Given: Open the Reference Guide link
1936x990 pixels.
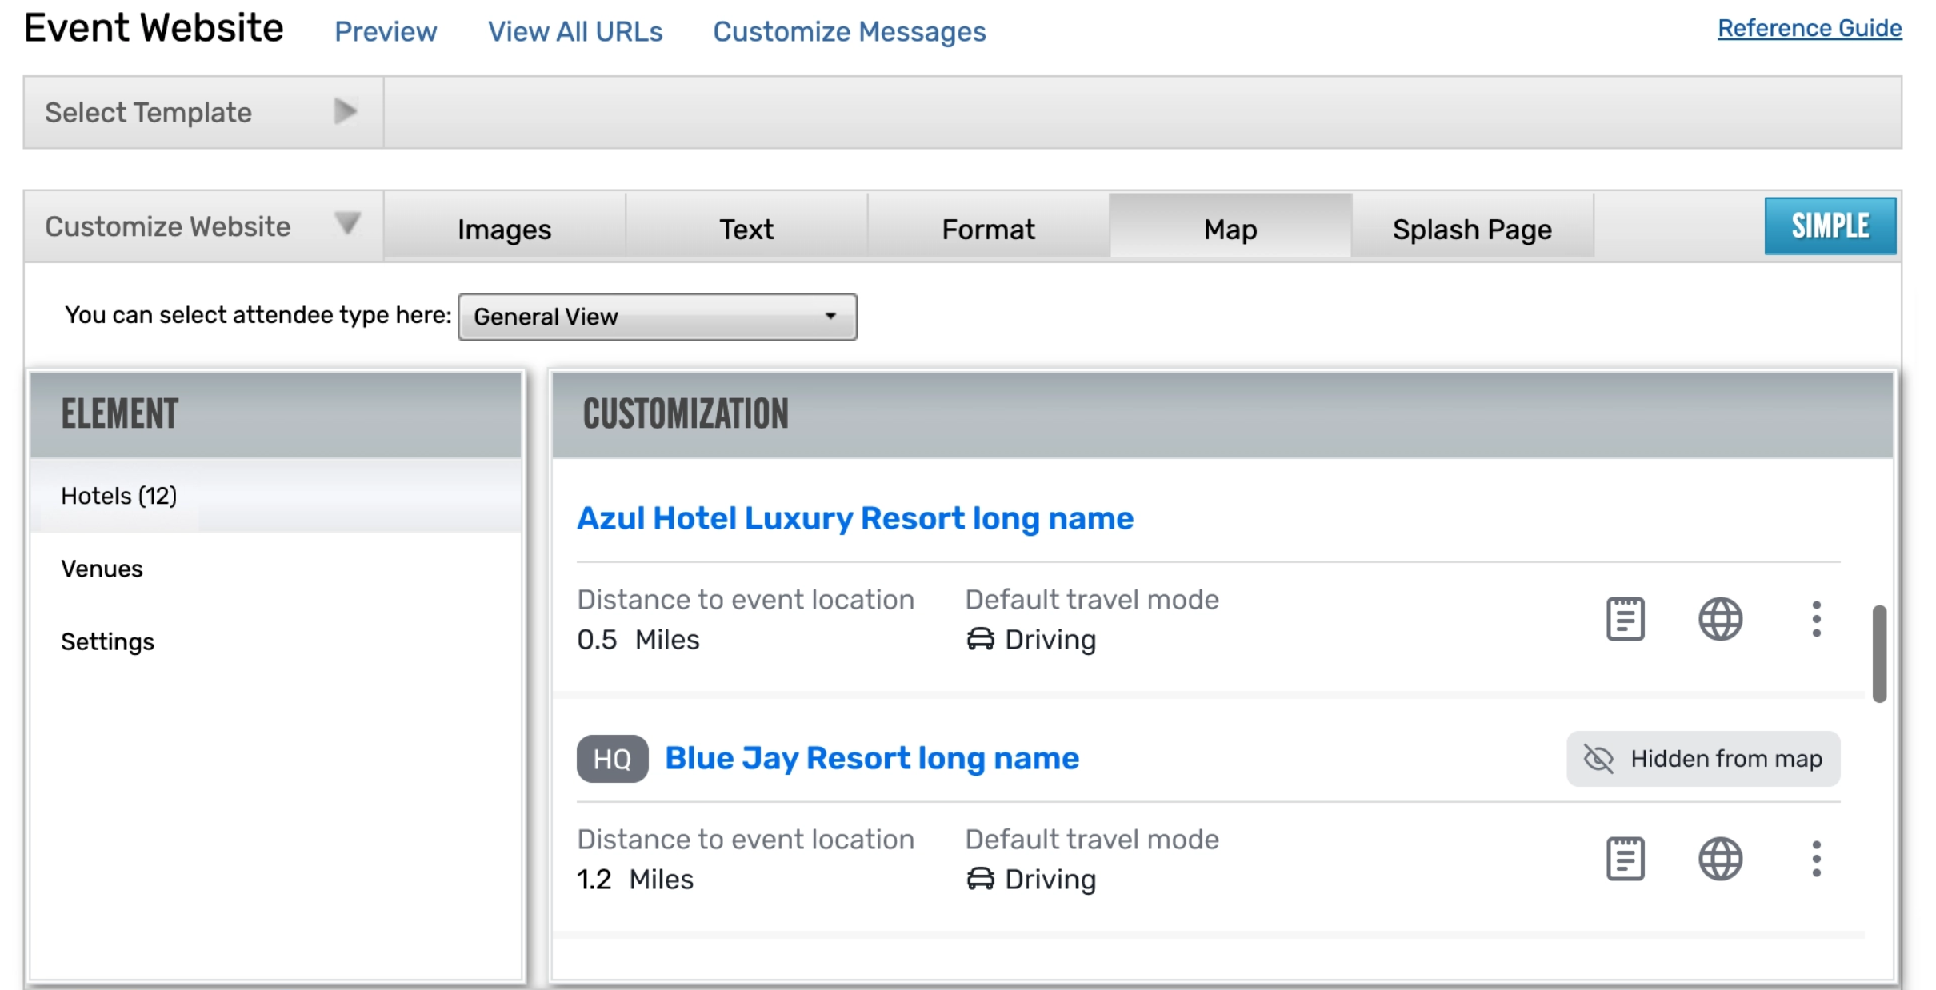Looking at the screenshot, I should pyautogui.click(x=1808, y=28).
